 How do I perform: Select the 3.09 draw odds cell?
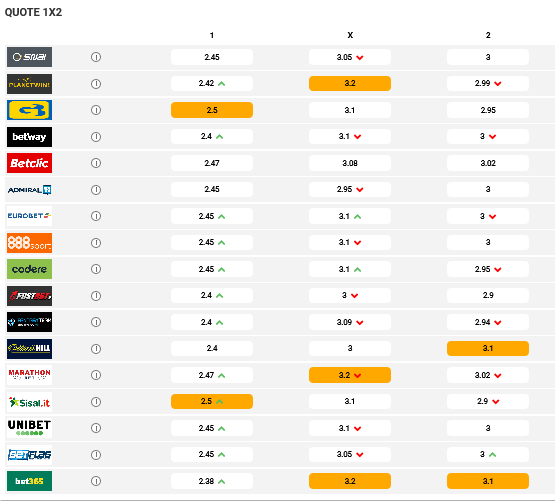click(x=350, y=322)
